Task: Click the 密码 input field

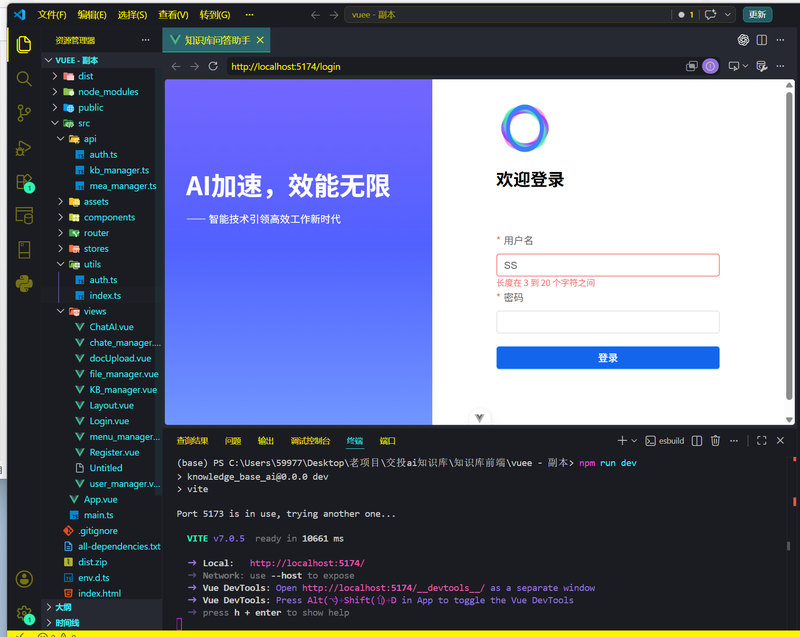Action: (x=608, y=322)
